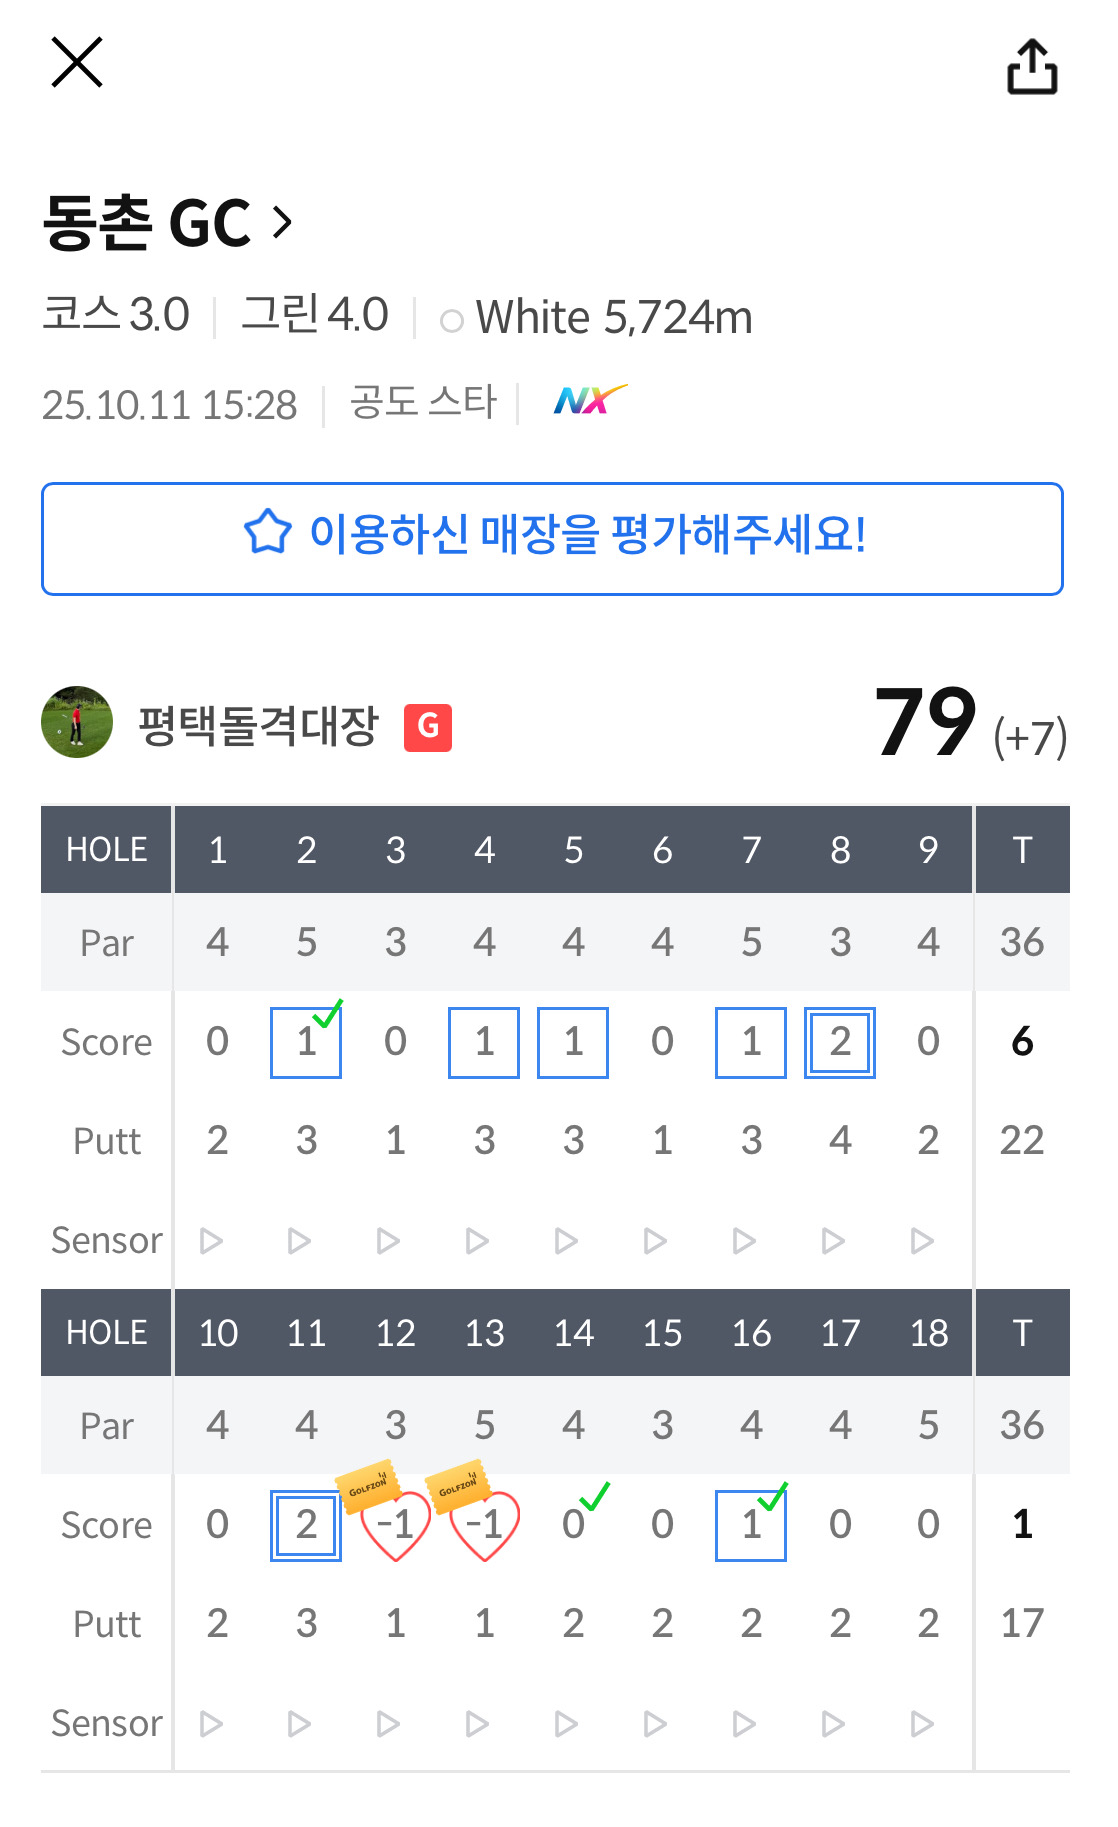Tap the red G badge icon
The height and width of the screenshot is (1827, 1118).
[428, 727]
